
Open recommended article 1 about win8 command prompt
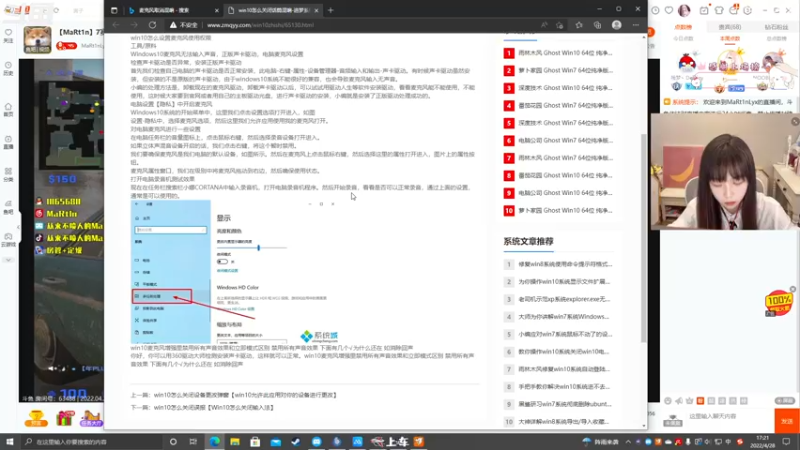(x=565, y=264)
